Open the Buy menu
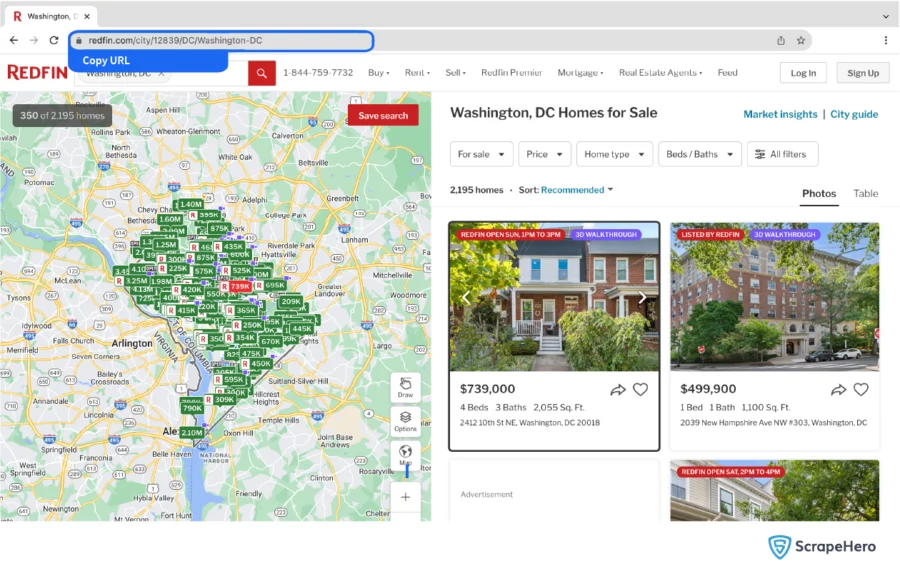Screen dimensions: 900x571 click(379, 73)
